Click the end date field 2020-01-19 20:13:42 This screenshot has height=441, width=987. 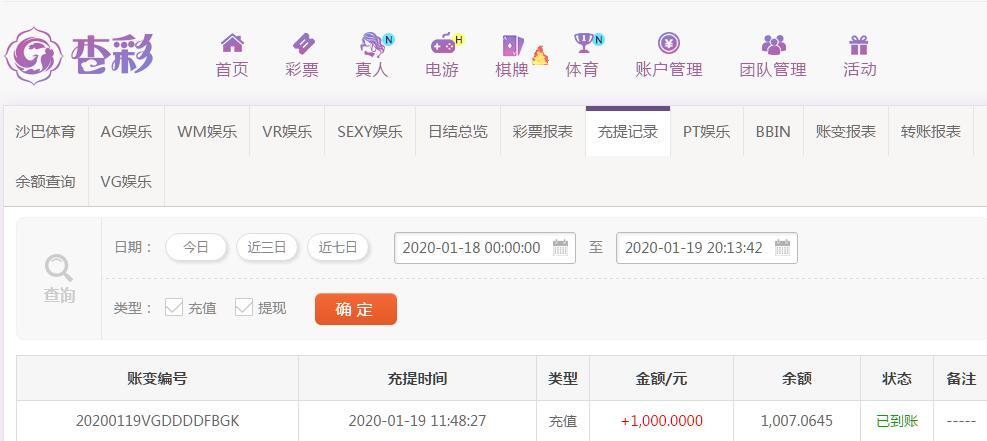(707, 248)
